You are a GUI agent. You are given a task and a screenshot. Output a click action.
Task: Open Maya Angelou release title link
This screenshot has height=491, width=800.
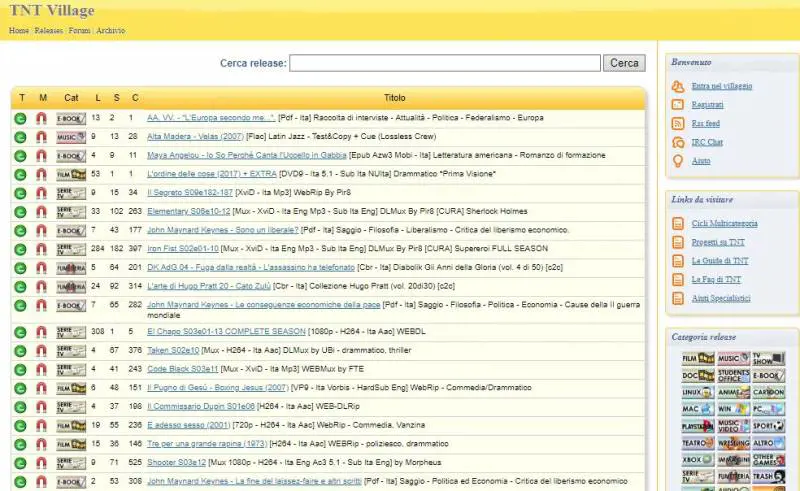247,155
